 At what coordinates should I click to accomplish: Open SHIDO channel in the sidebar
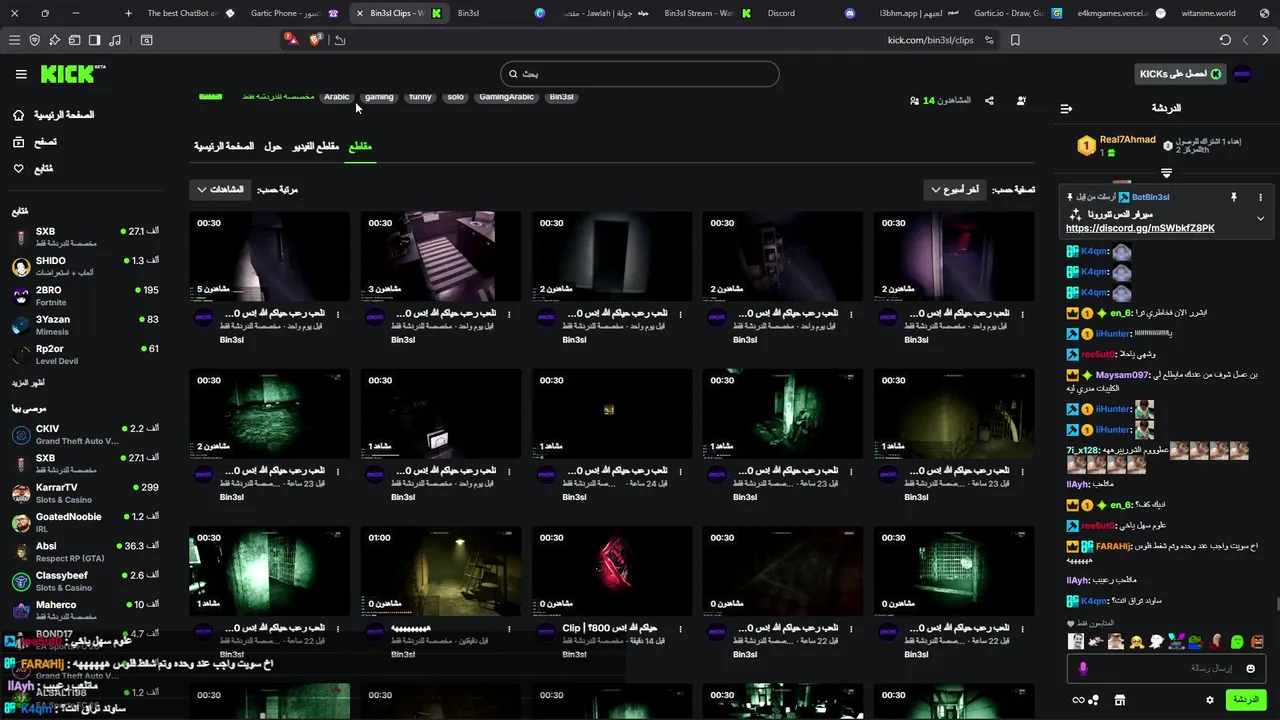pyautogui.click(x=85, y=266)
